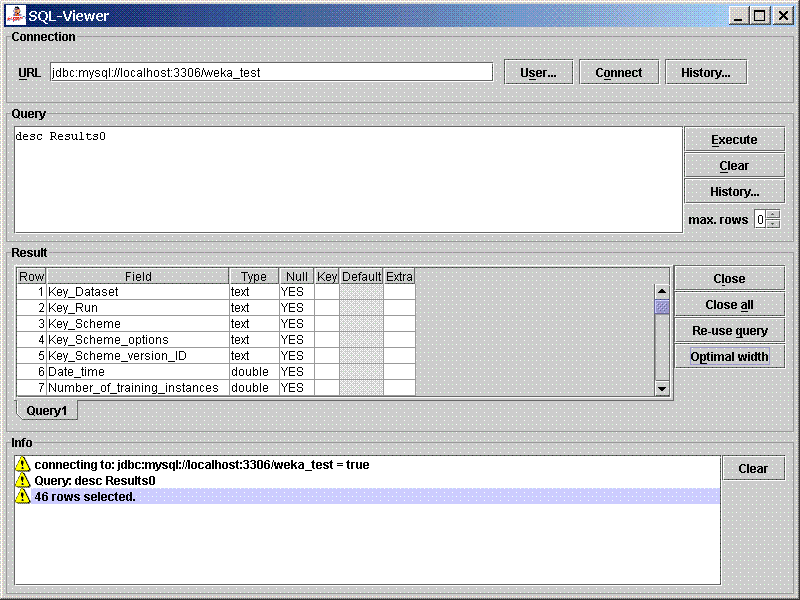This screenshot has height=600, width=800.
Task: Open the User... credentials dialog
Action: (x=538, y=72)
